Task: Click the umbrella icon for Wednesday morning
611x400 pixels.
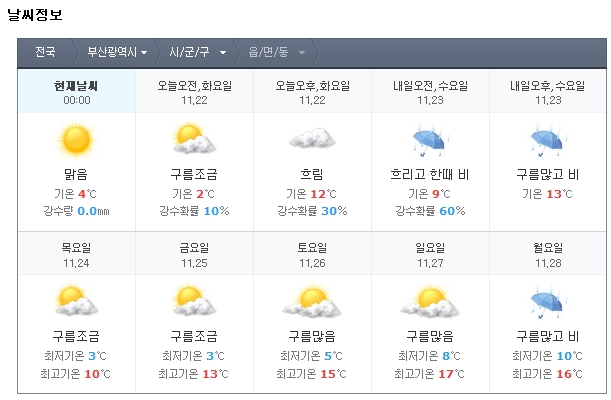Action: [x=430, y=139]
